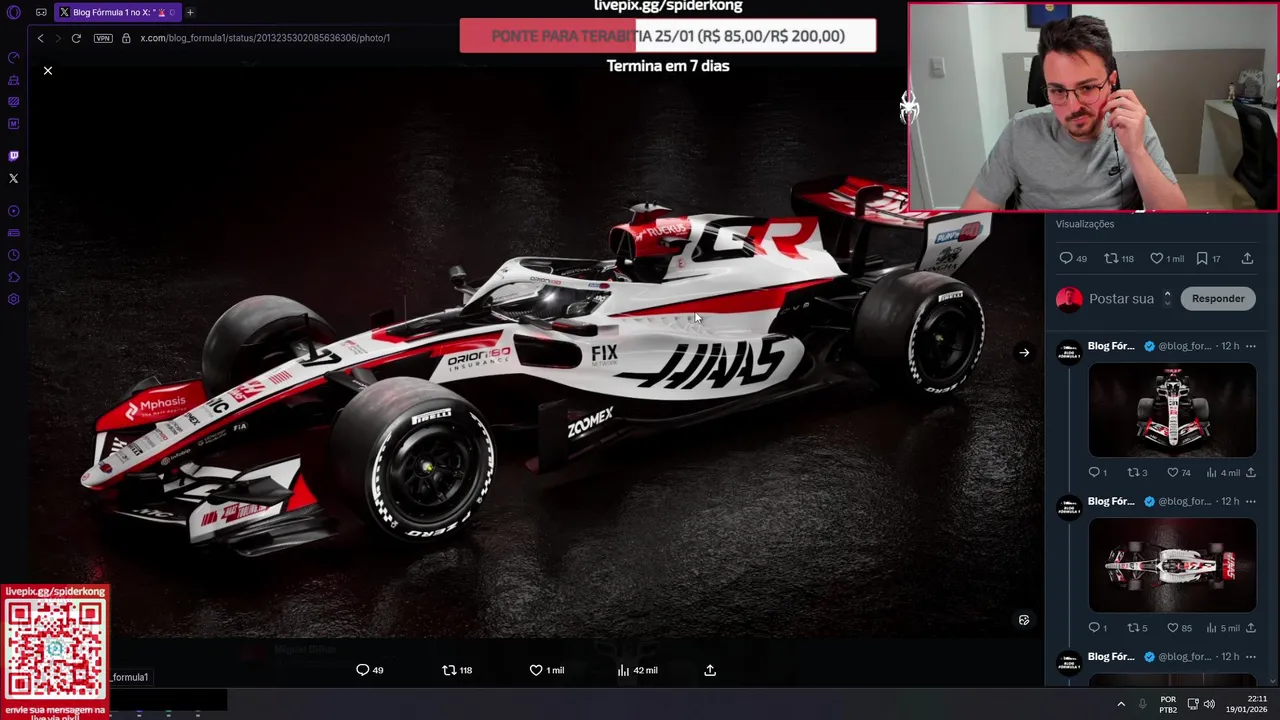Reload the current page
The width and height of the screenshot is (1280, 720).
coord(76,38)
